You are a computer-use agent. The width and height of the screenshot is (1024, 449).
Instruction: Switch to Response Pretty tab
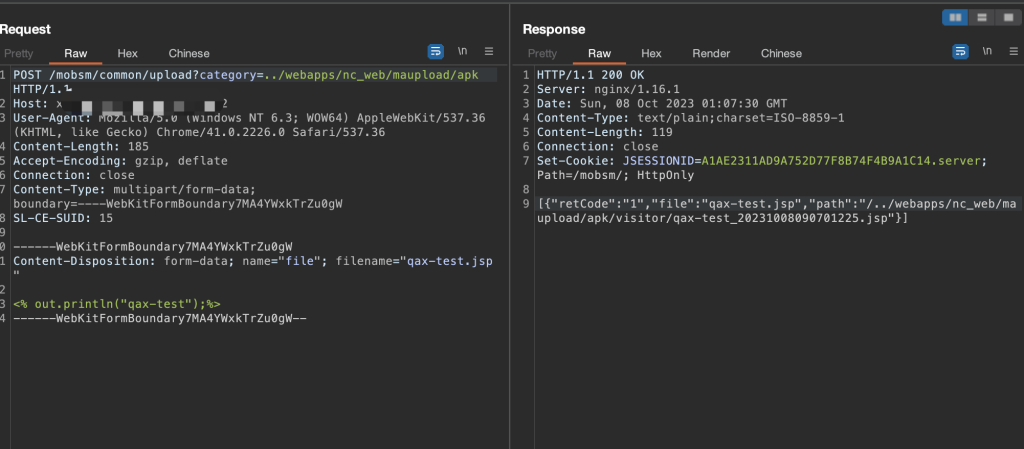[x=542, y=54]
